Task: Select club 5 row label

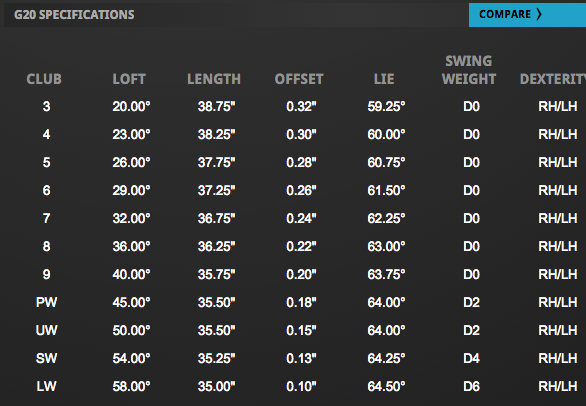Action: 46,162
